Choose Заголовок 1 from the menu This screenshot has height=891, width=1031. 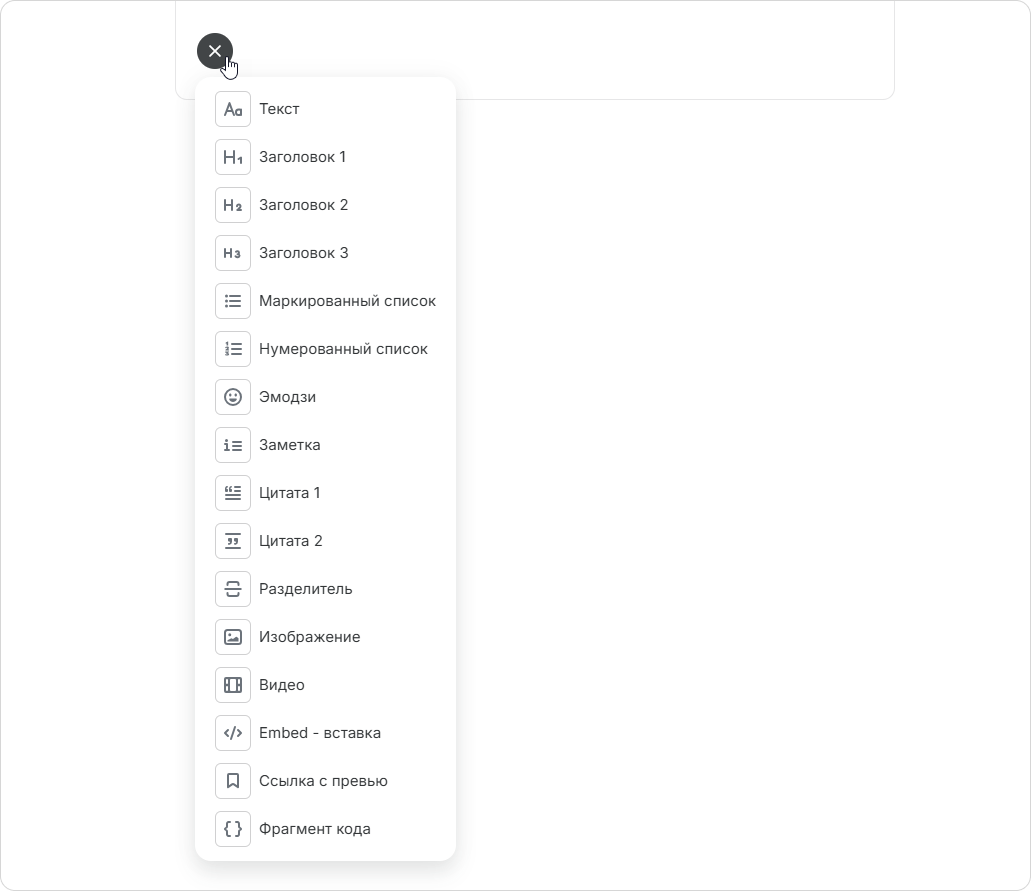(325, 157)
